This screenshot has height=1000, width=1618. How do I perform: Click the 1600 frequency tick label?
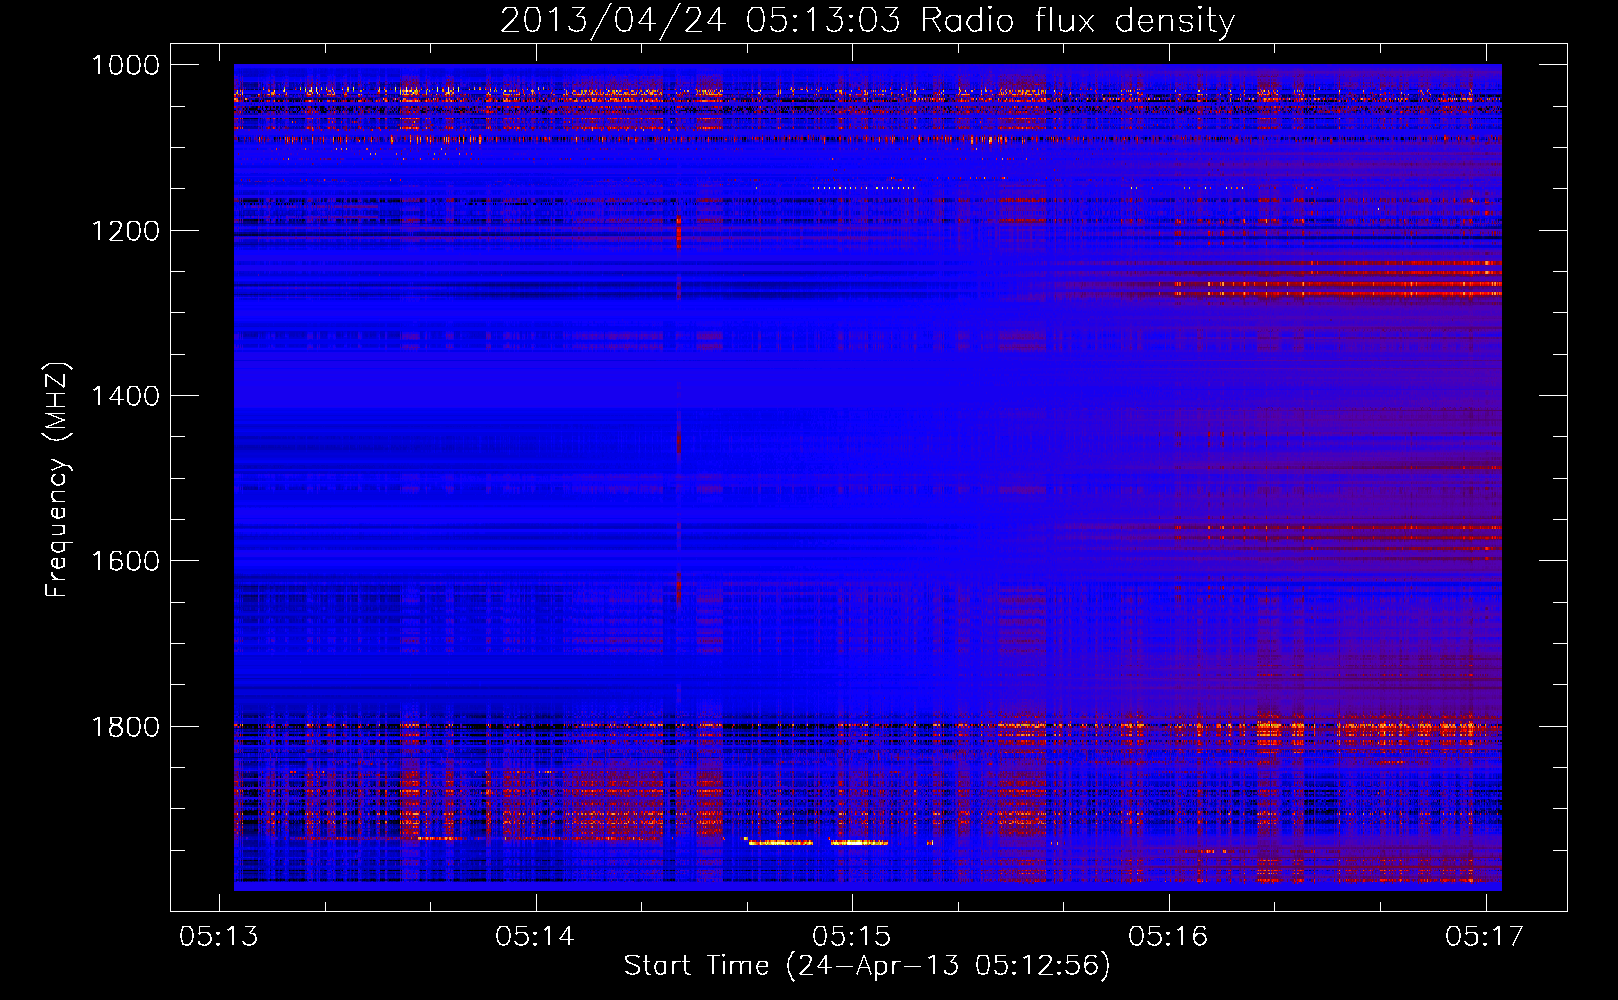pyautogui.click(x=125, y=561)
